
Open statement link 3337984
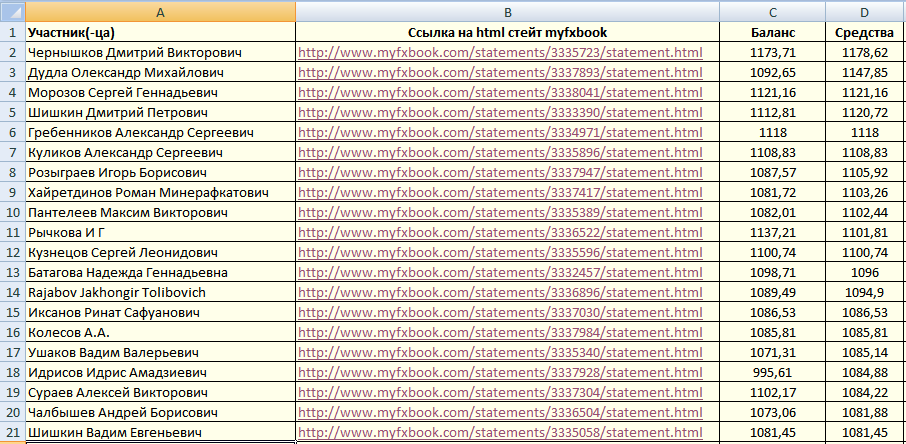coord(500,332)
